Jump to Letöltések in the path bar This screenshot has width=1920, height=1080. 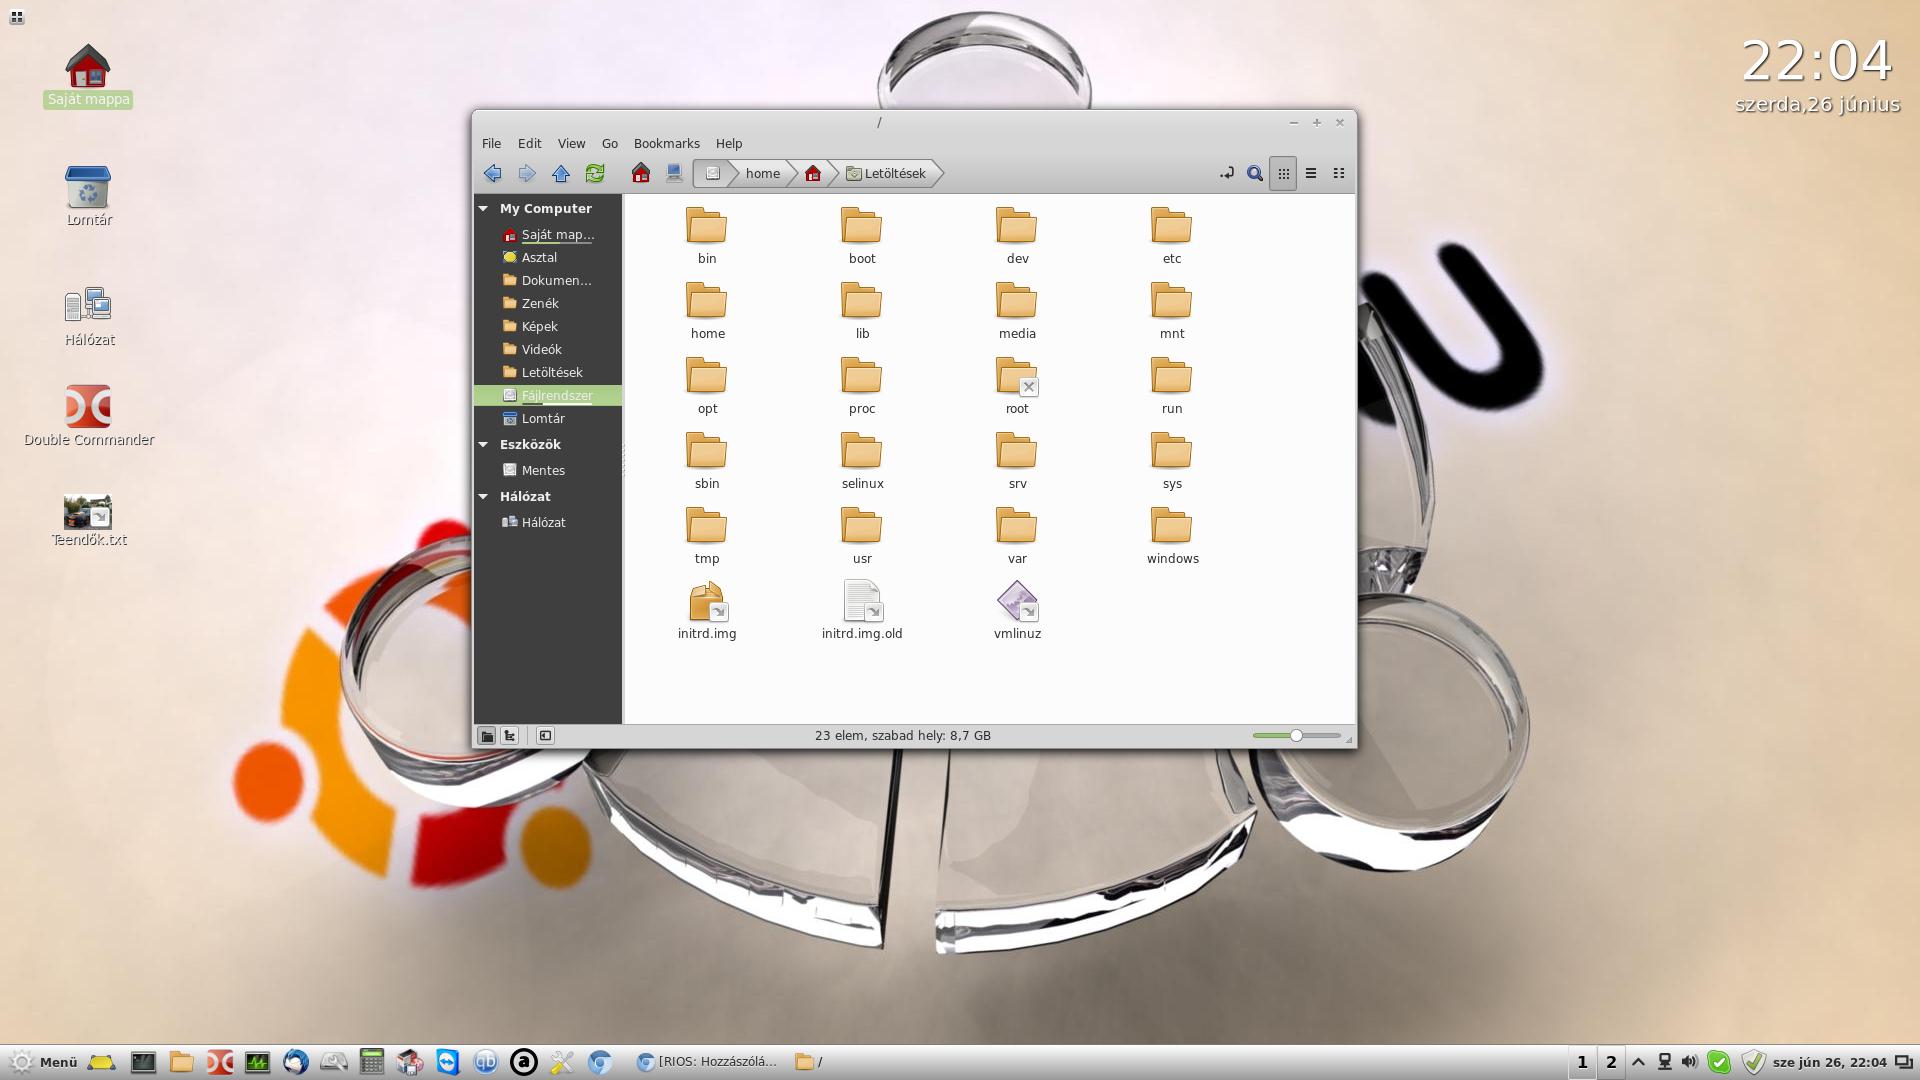887,174
